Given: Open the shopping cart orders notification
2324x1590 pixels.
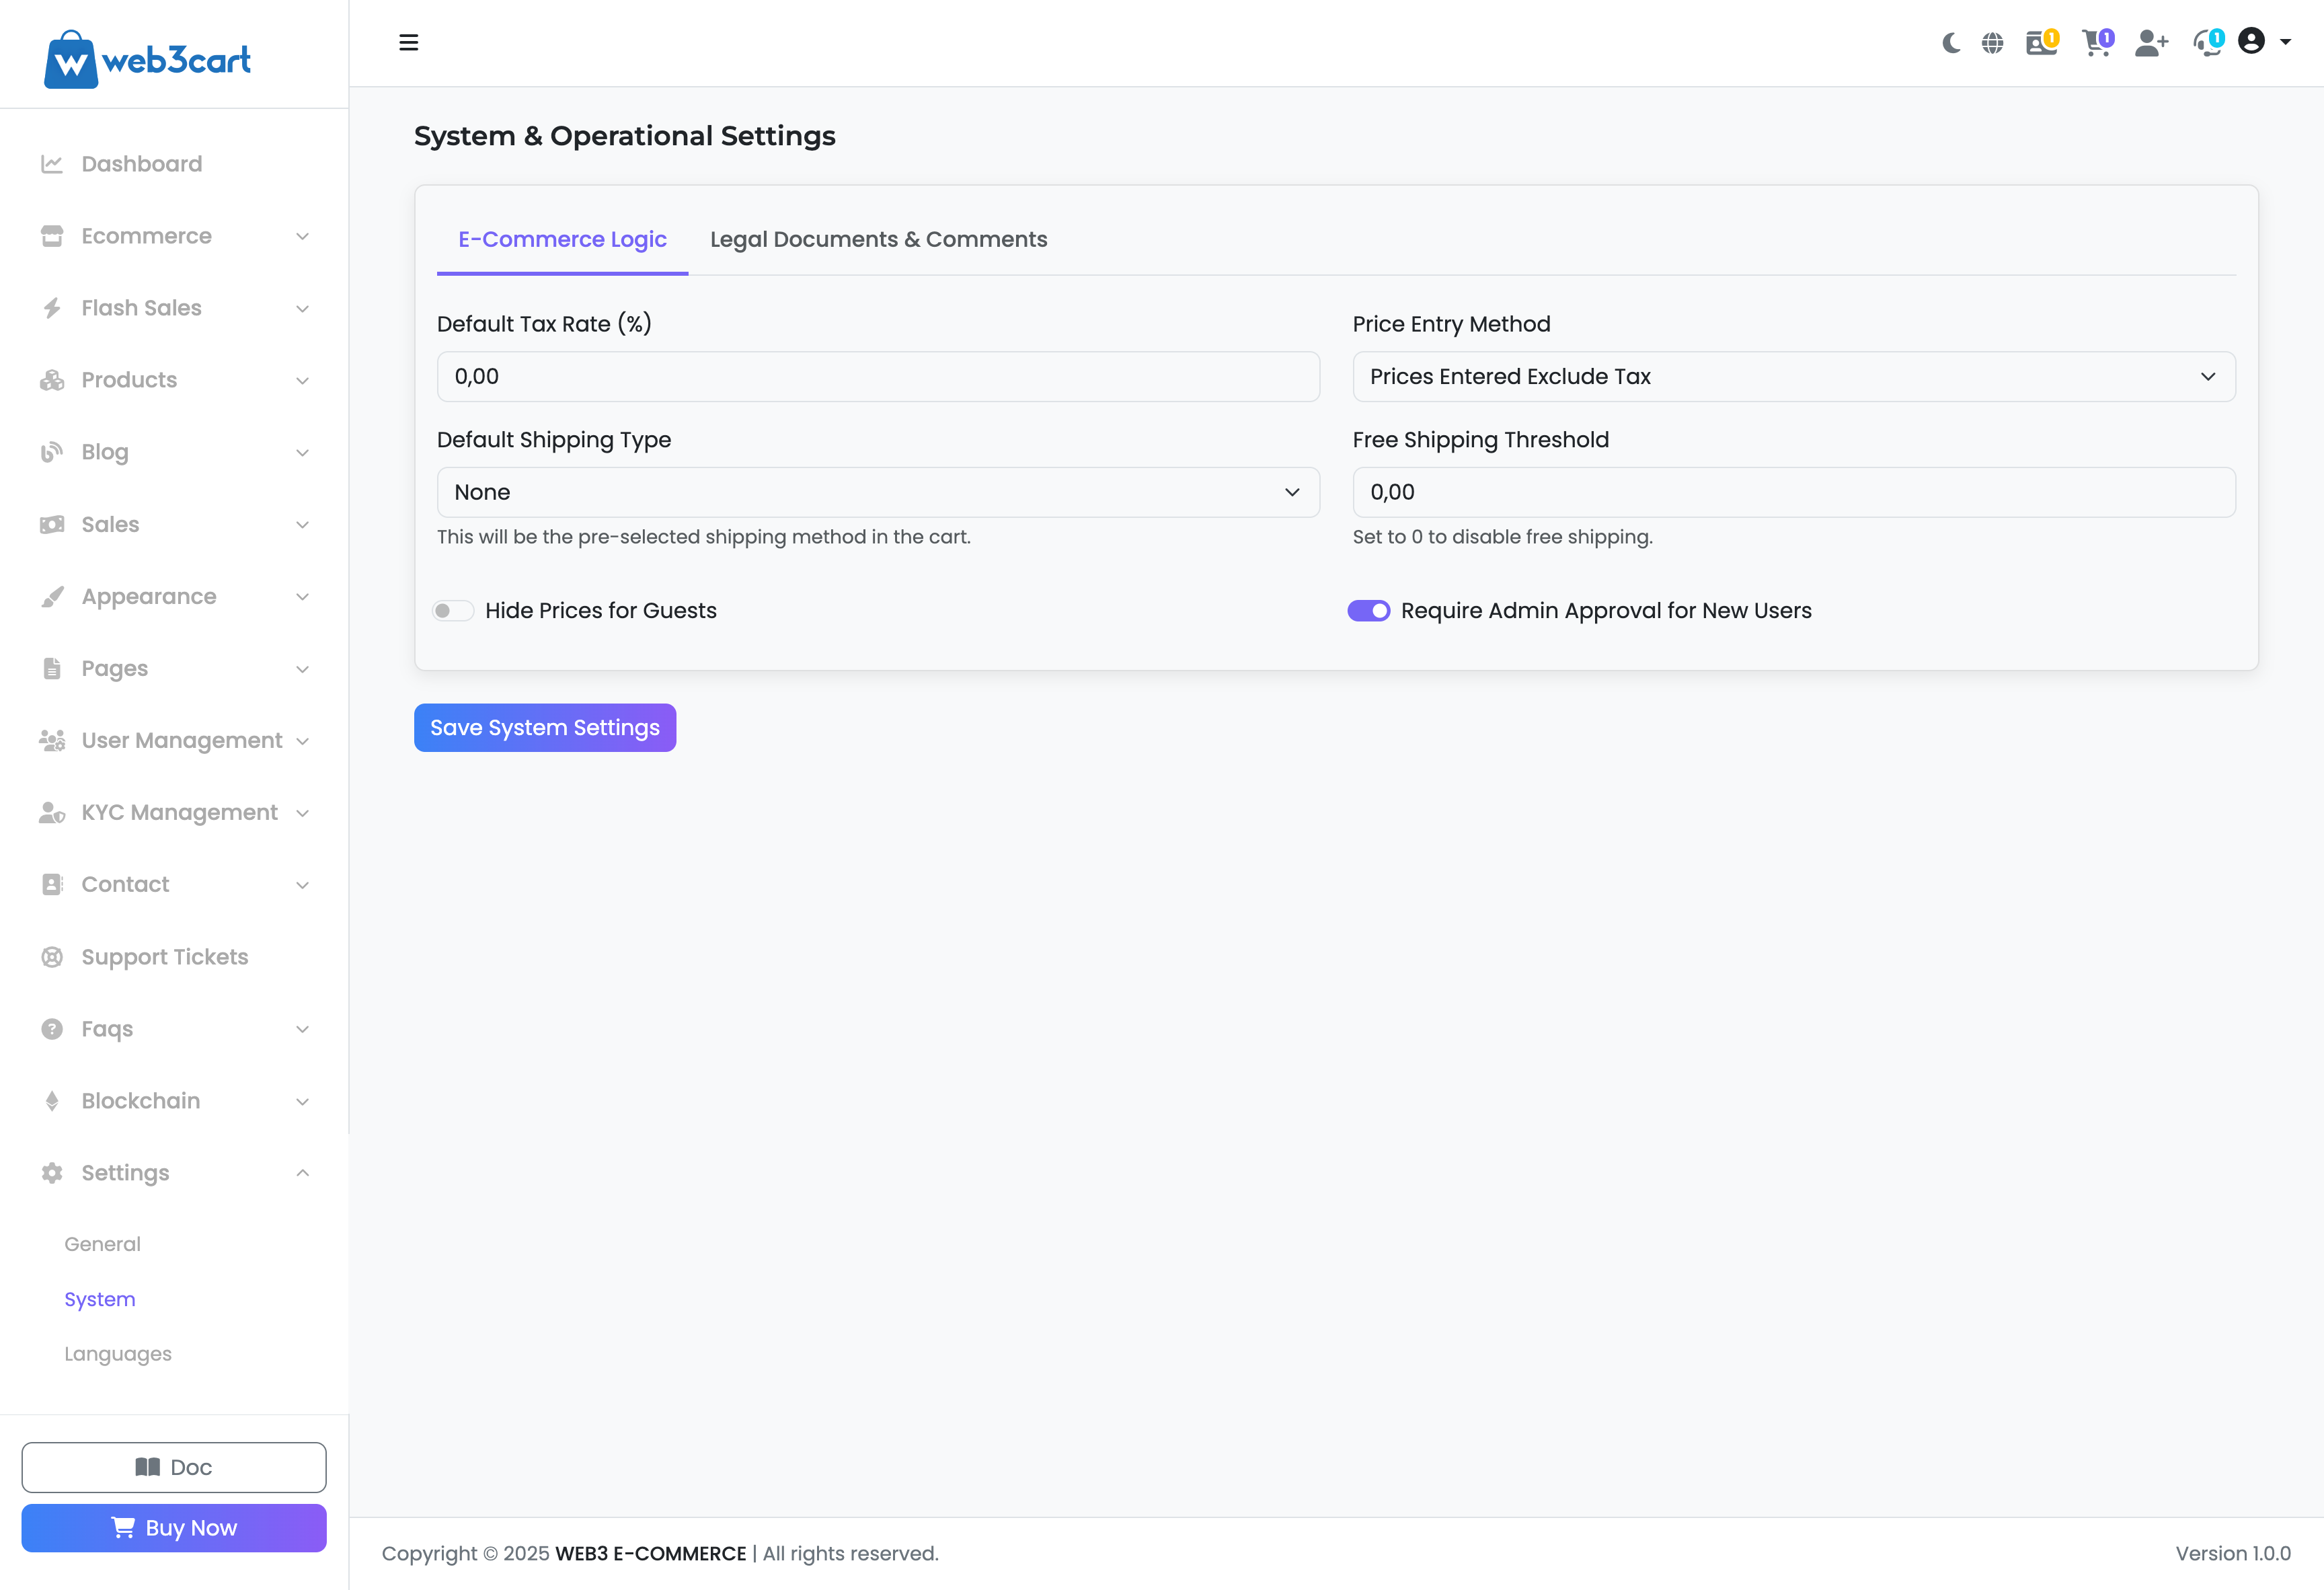Looking at the screenshot, I should pyautogui.click(x=2096, y=43).
